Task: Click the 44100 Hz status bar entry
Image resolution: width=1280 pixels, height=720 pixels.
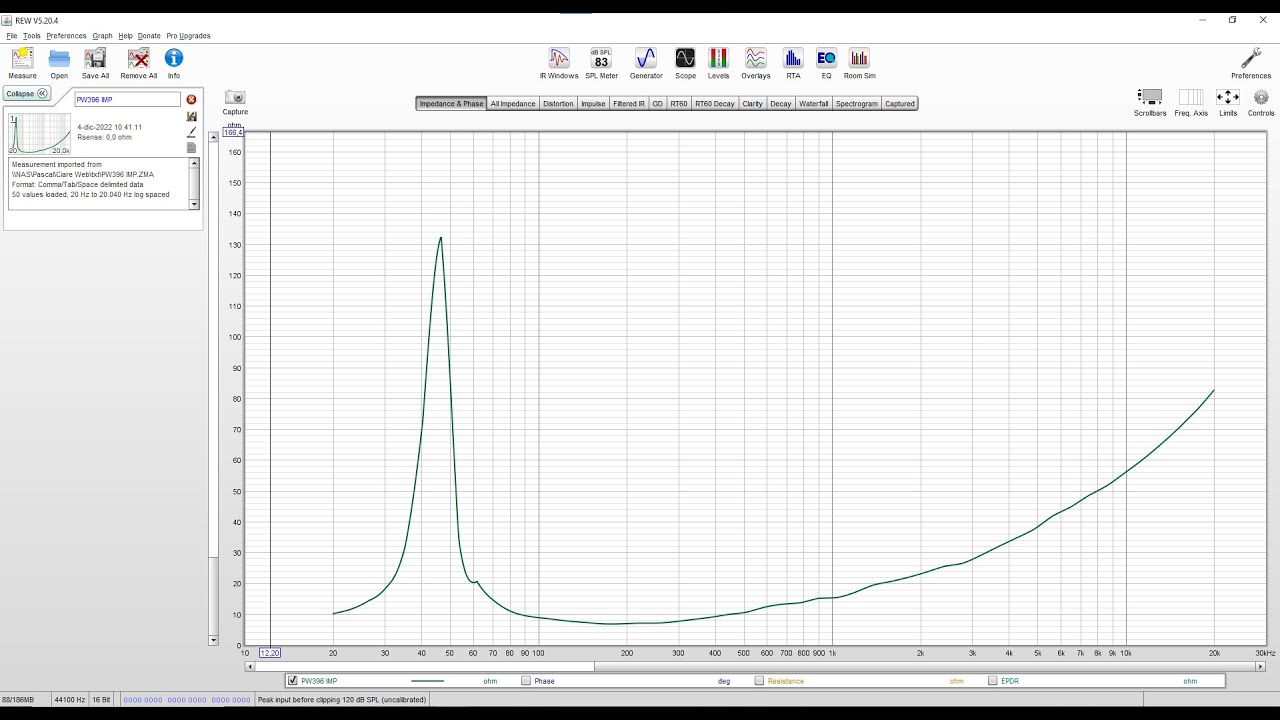Action: tap(69, 700)
